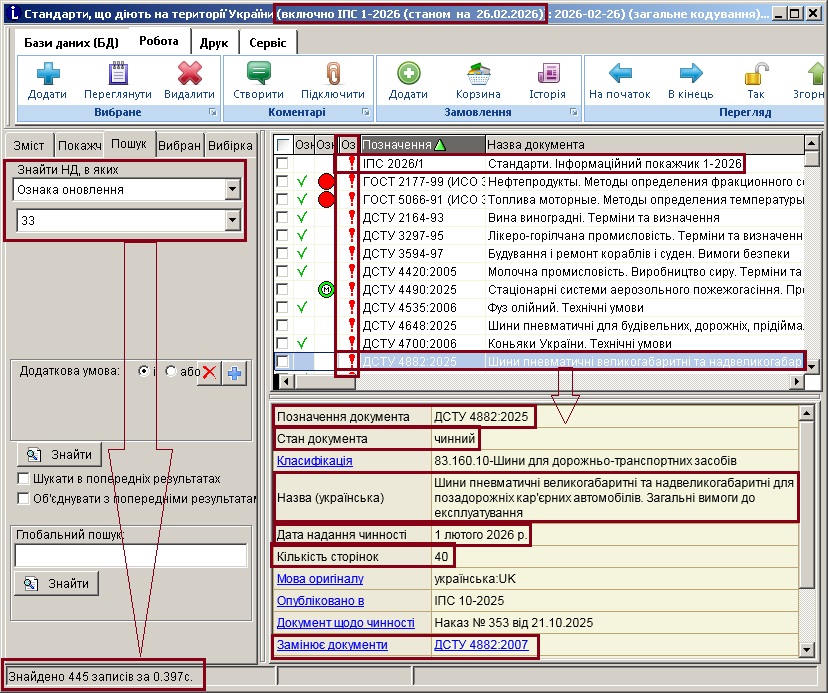Switch to the Друк ribbon tab
Screen dimensions: 828x693
click(x=213, y=43)
